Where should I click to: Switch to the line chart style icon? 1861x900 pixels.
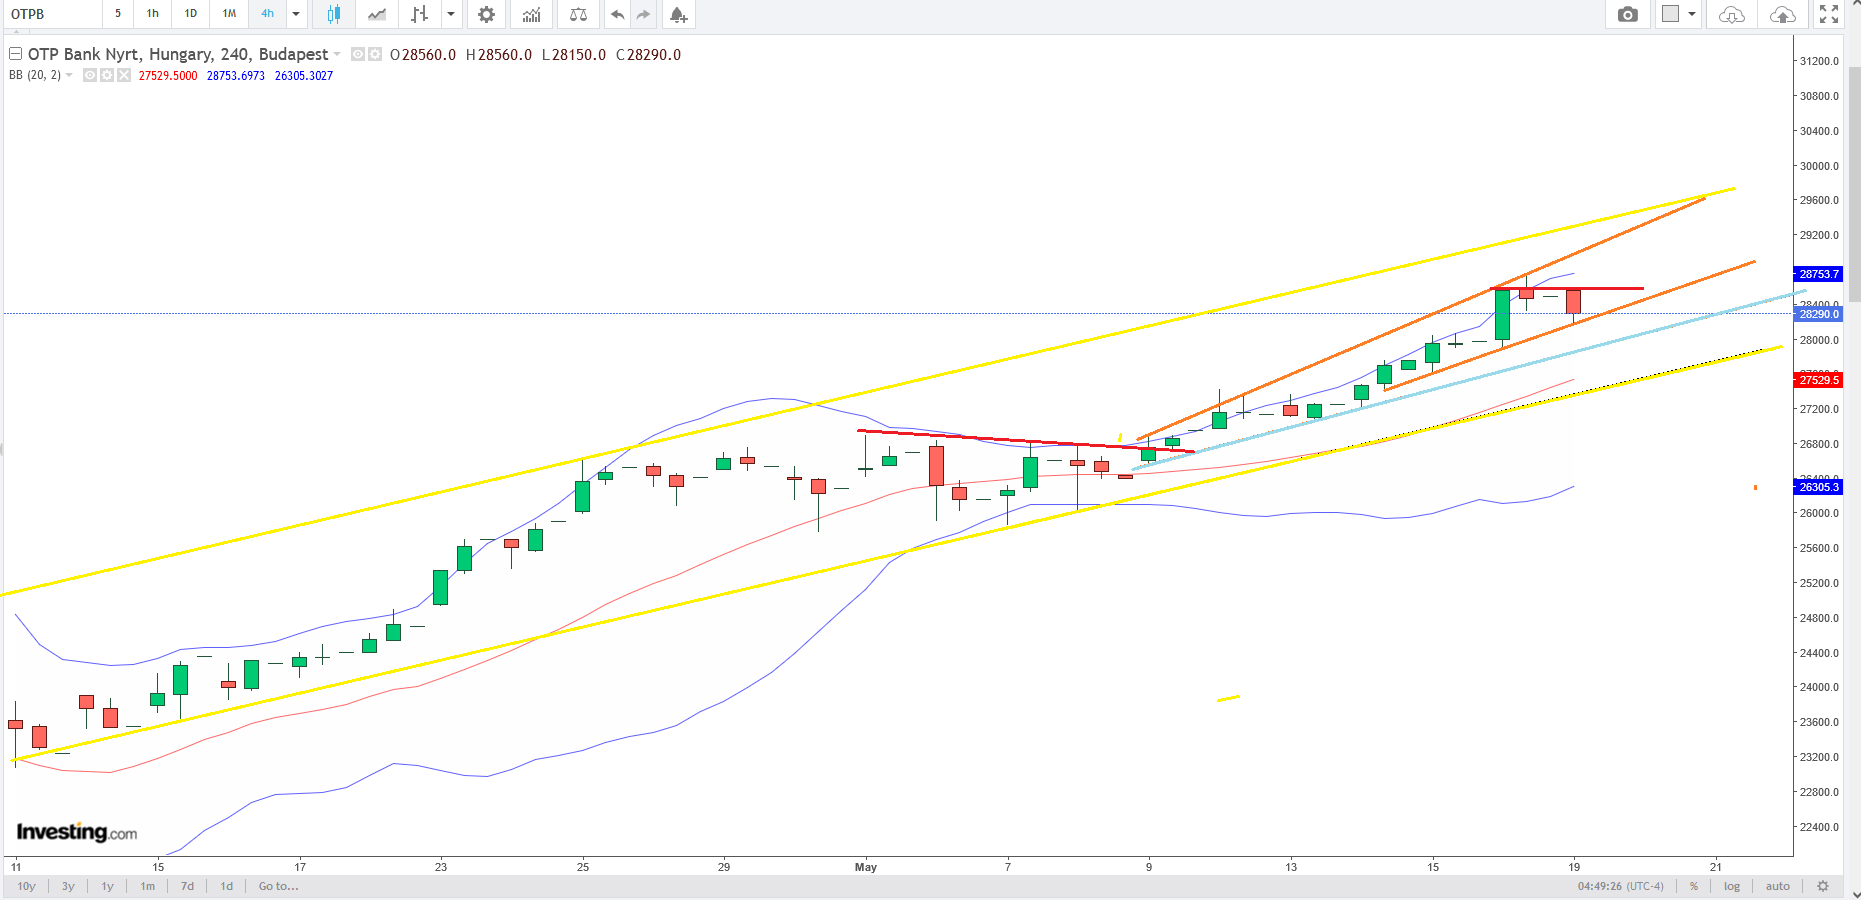point(377,14)
